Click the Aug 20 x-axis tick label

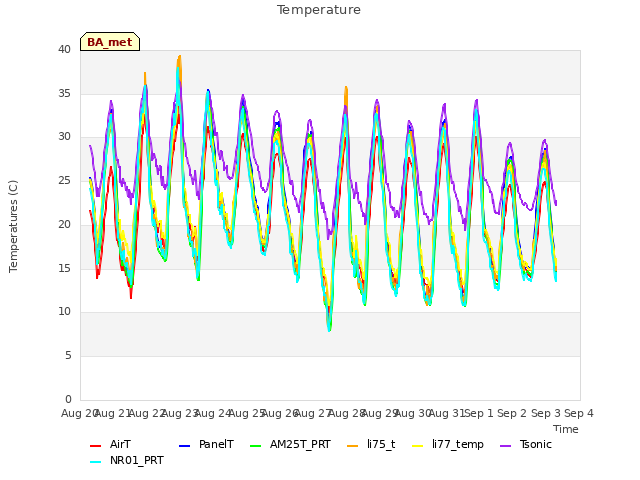point(79,413)
